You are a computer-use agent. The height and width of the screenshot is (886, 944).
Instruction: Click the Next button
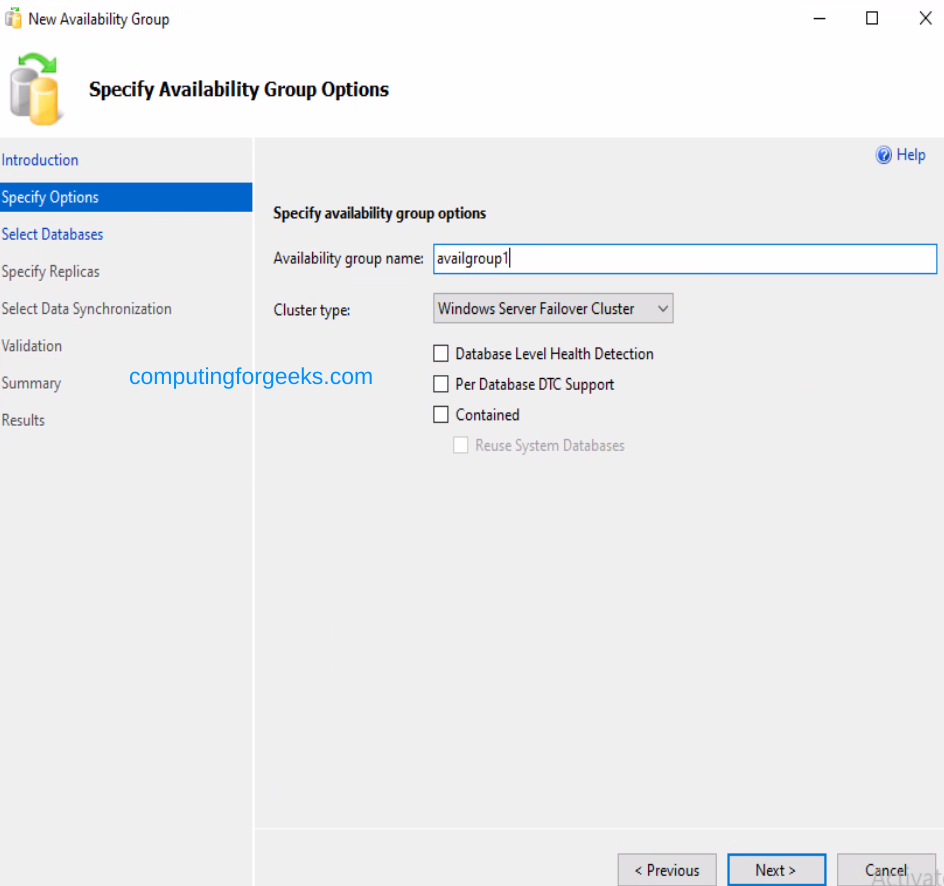tap(777, 869)
